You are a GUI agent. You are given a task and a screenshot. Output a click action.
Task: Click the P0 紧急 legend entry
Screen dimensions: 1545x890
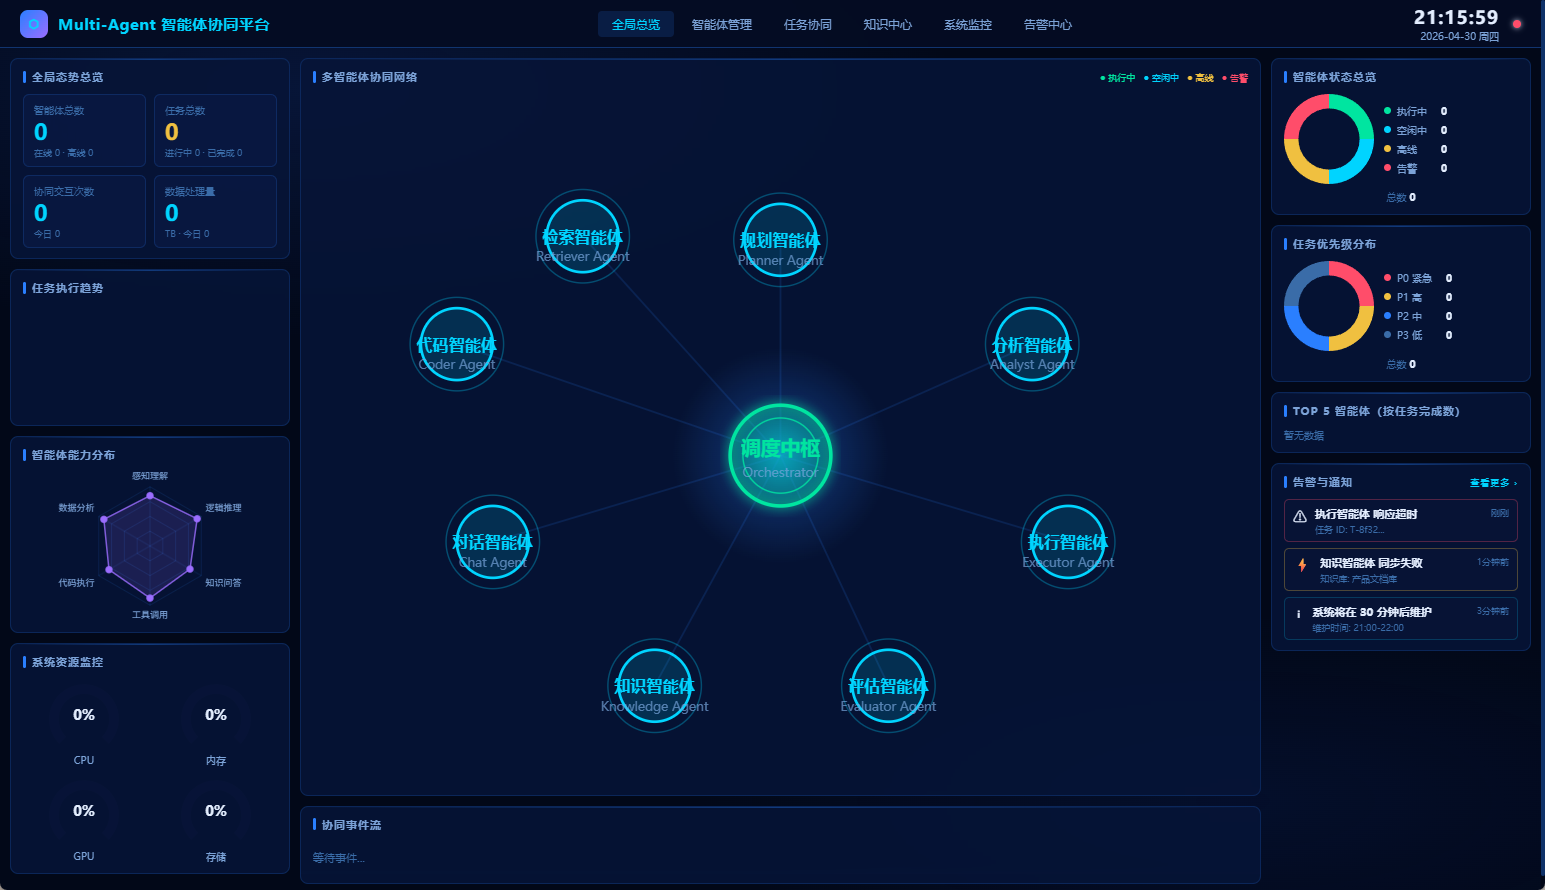click(x=1418, y=278)
